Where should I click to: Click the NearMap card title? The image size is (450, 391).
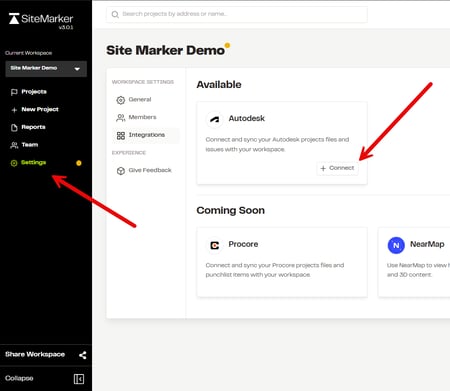click(x=427, y=244)
